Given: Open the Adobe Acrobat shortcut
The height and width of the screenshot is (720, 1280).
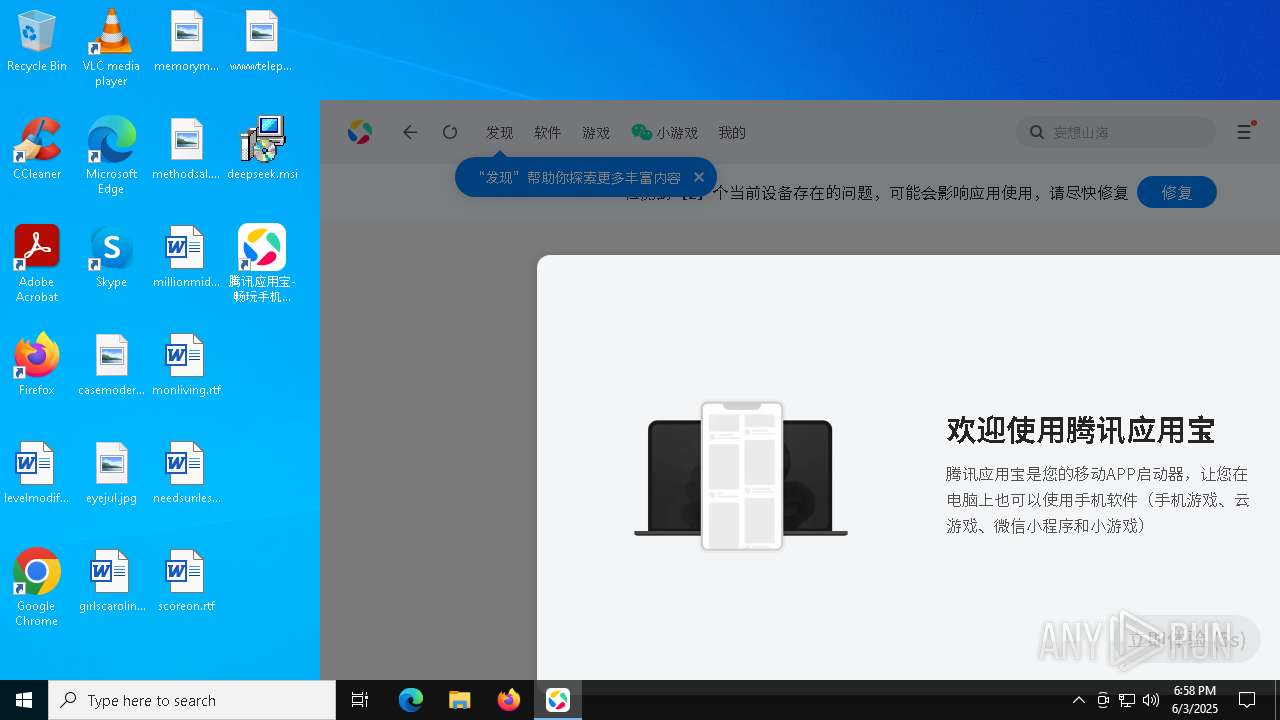Looking at the screenshot, I should point(37,263).
